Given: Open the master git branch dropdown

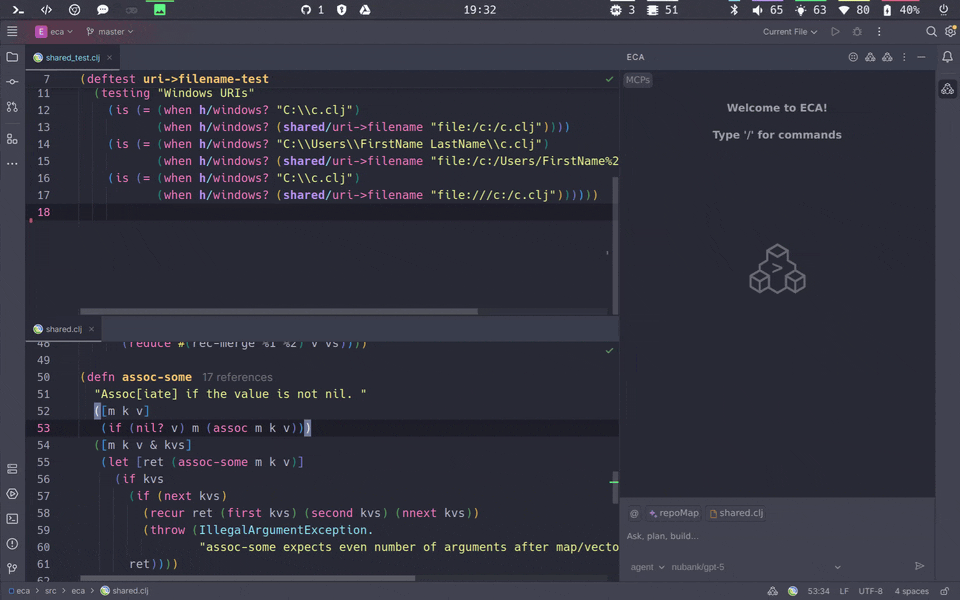Looking at the screenshot, I should coord(109,31).
